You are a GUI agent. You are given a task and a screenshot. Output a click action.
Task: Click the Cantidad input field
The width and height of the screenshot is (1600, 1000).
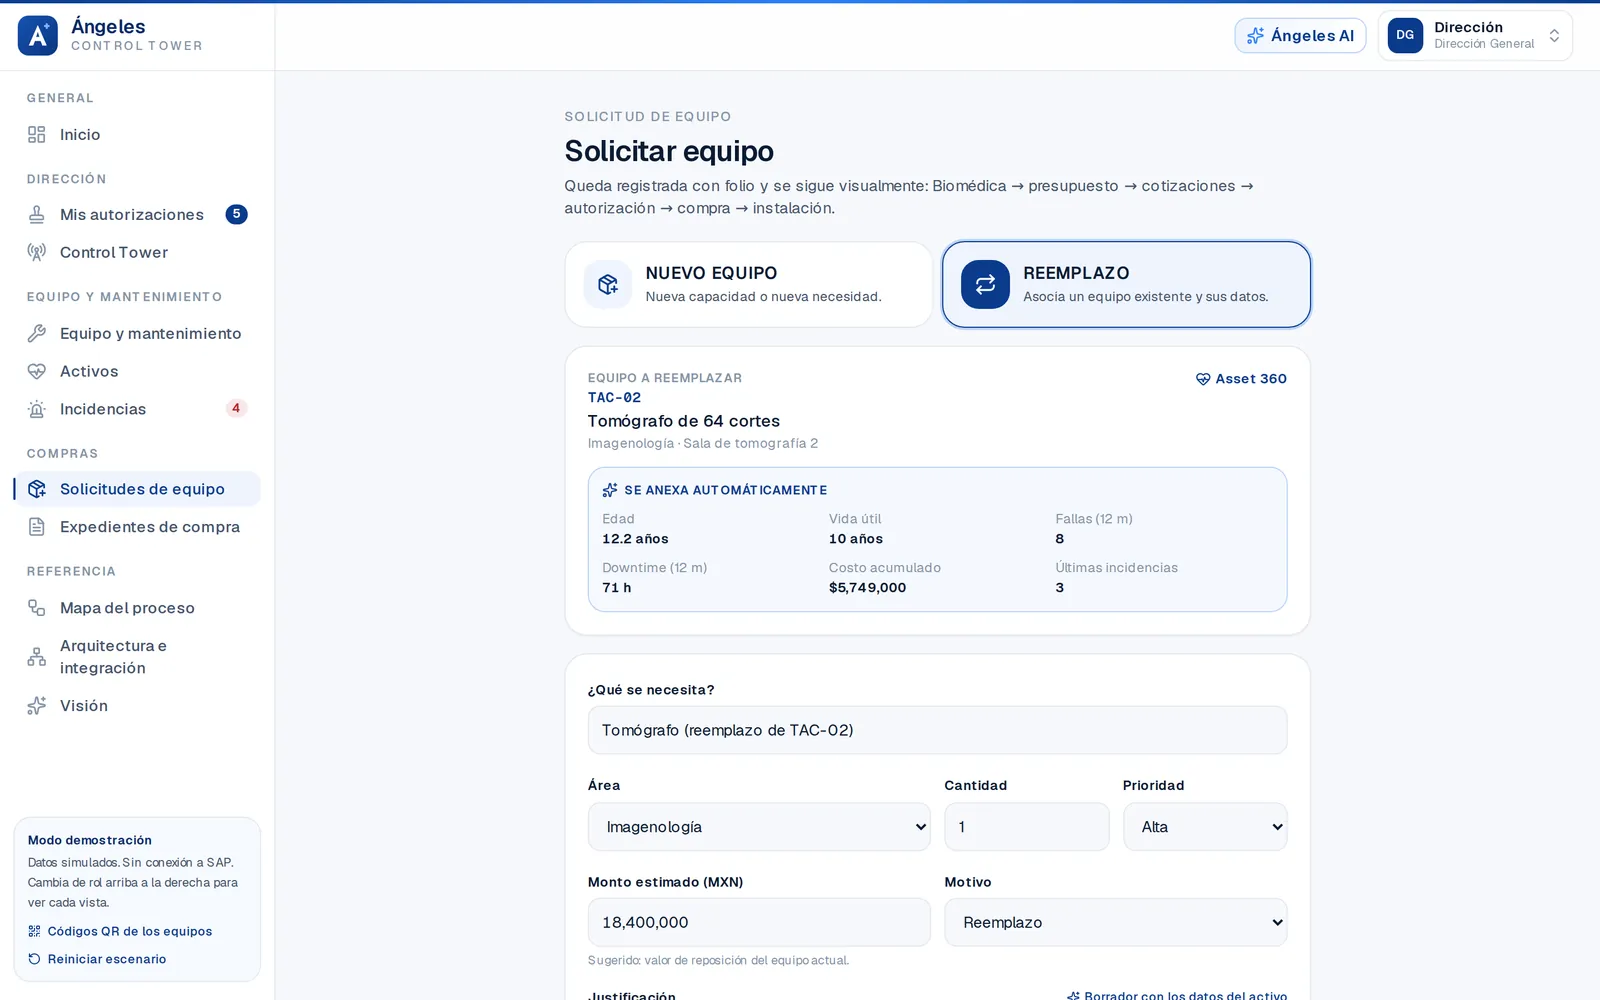click(x=1027, y=827)
